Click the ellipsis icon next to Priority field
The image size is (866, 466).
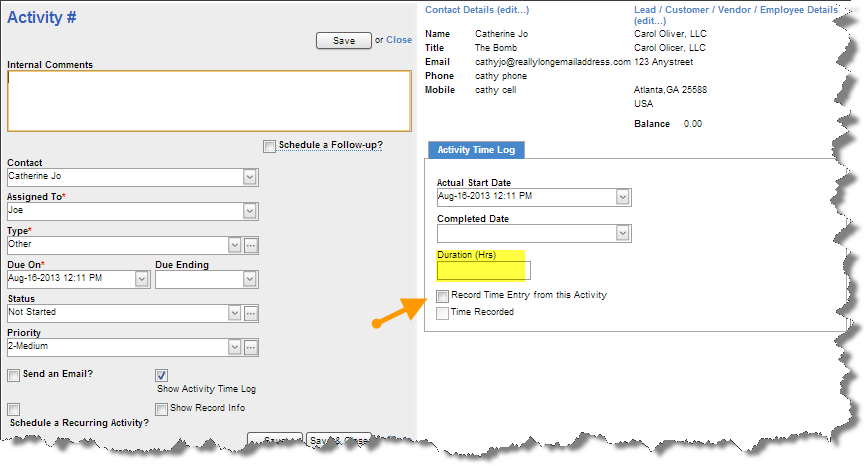[251, 347]
